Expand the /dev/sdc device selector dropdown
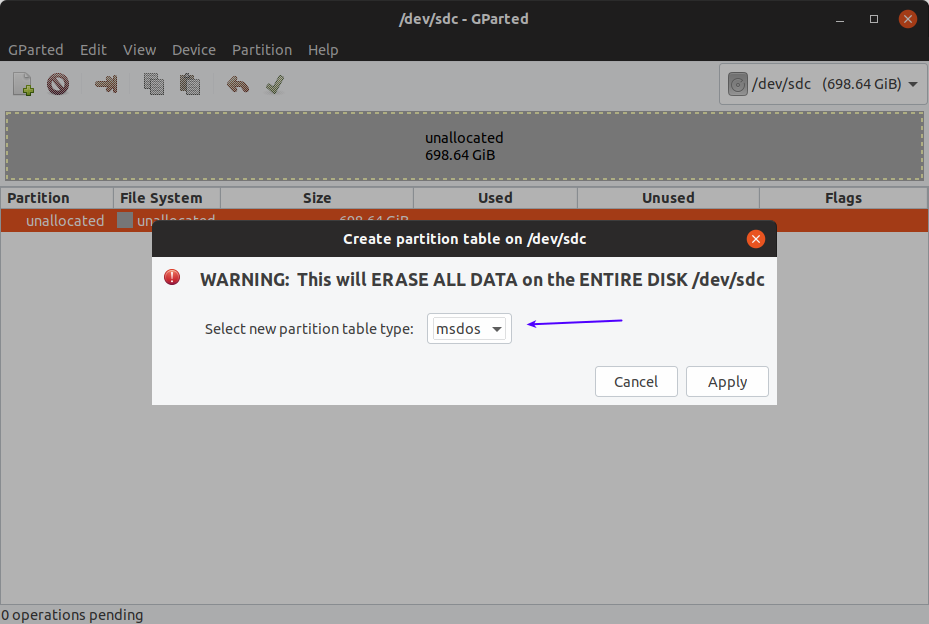The image size is (929, 624). [823, 84]
